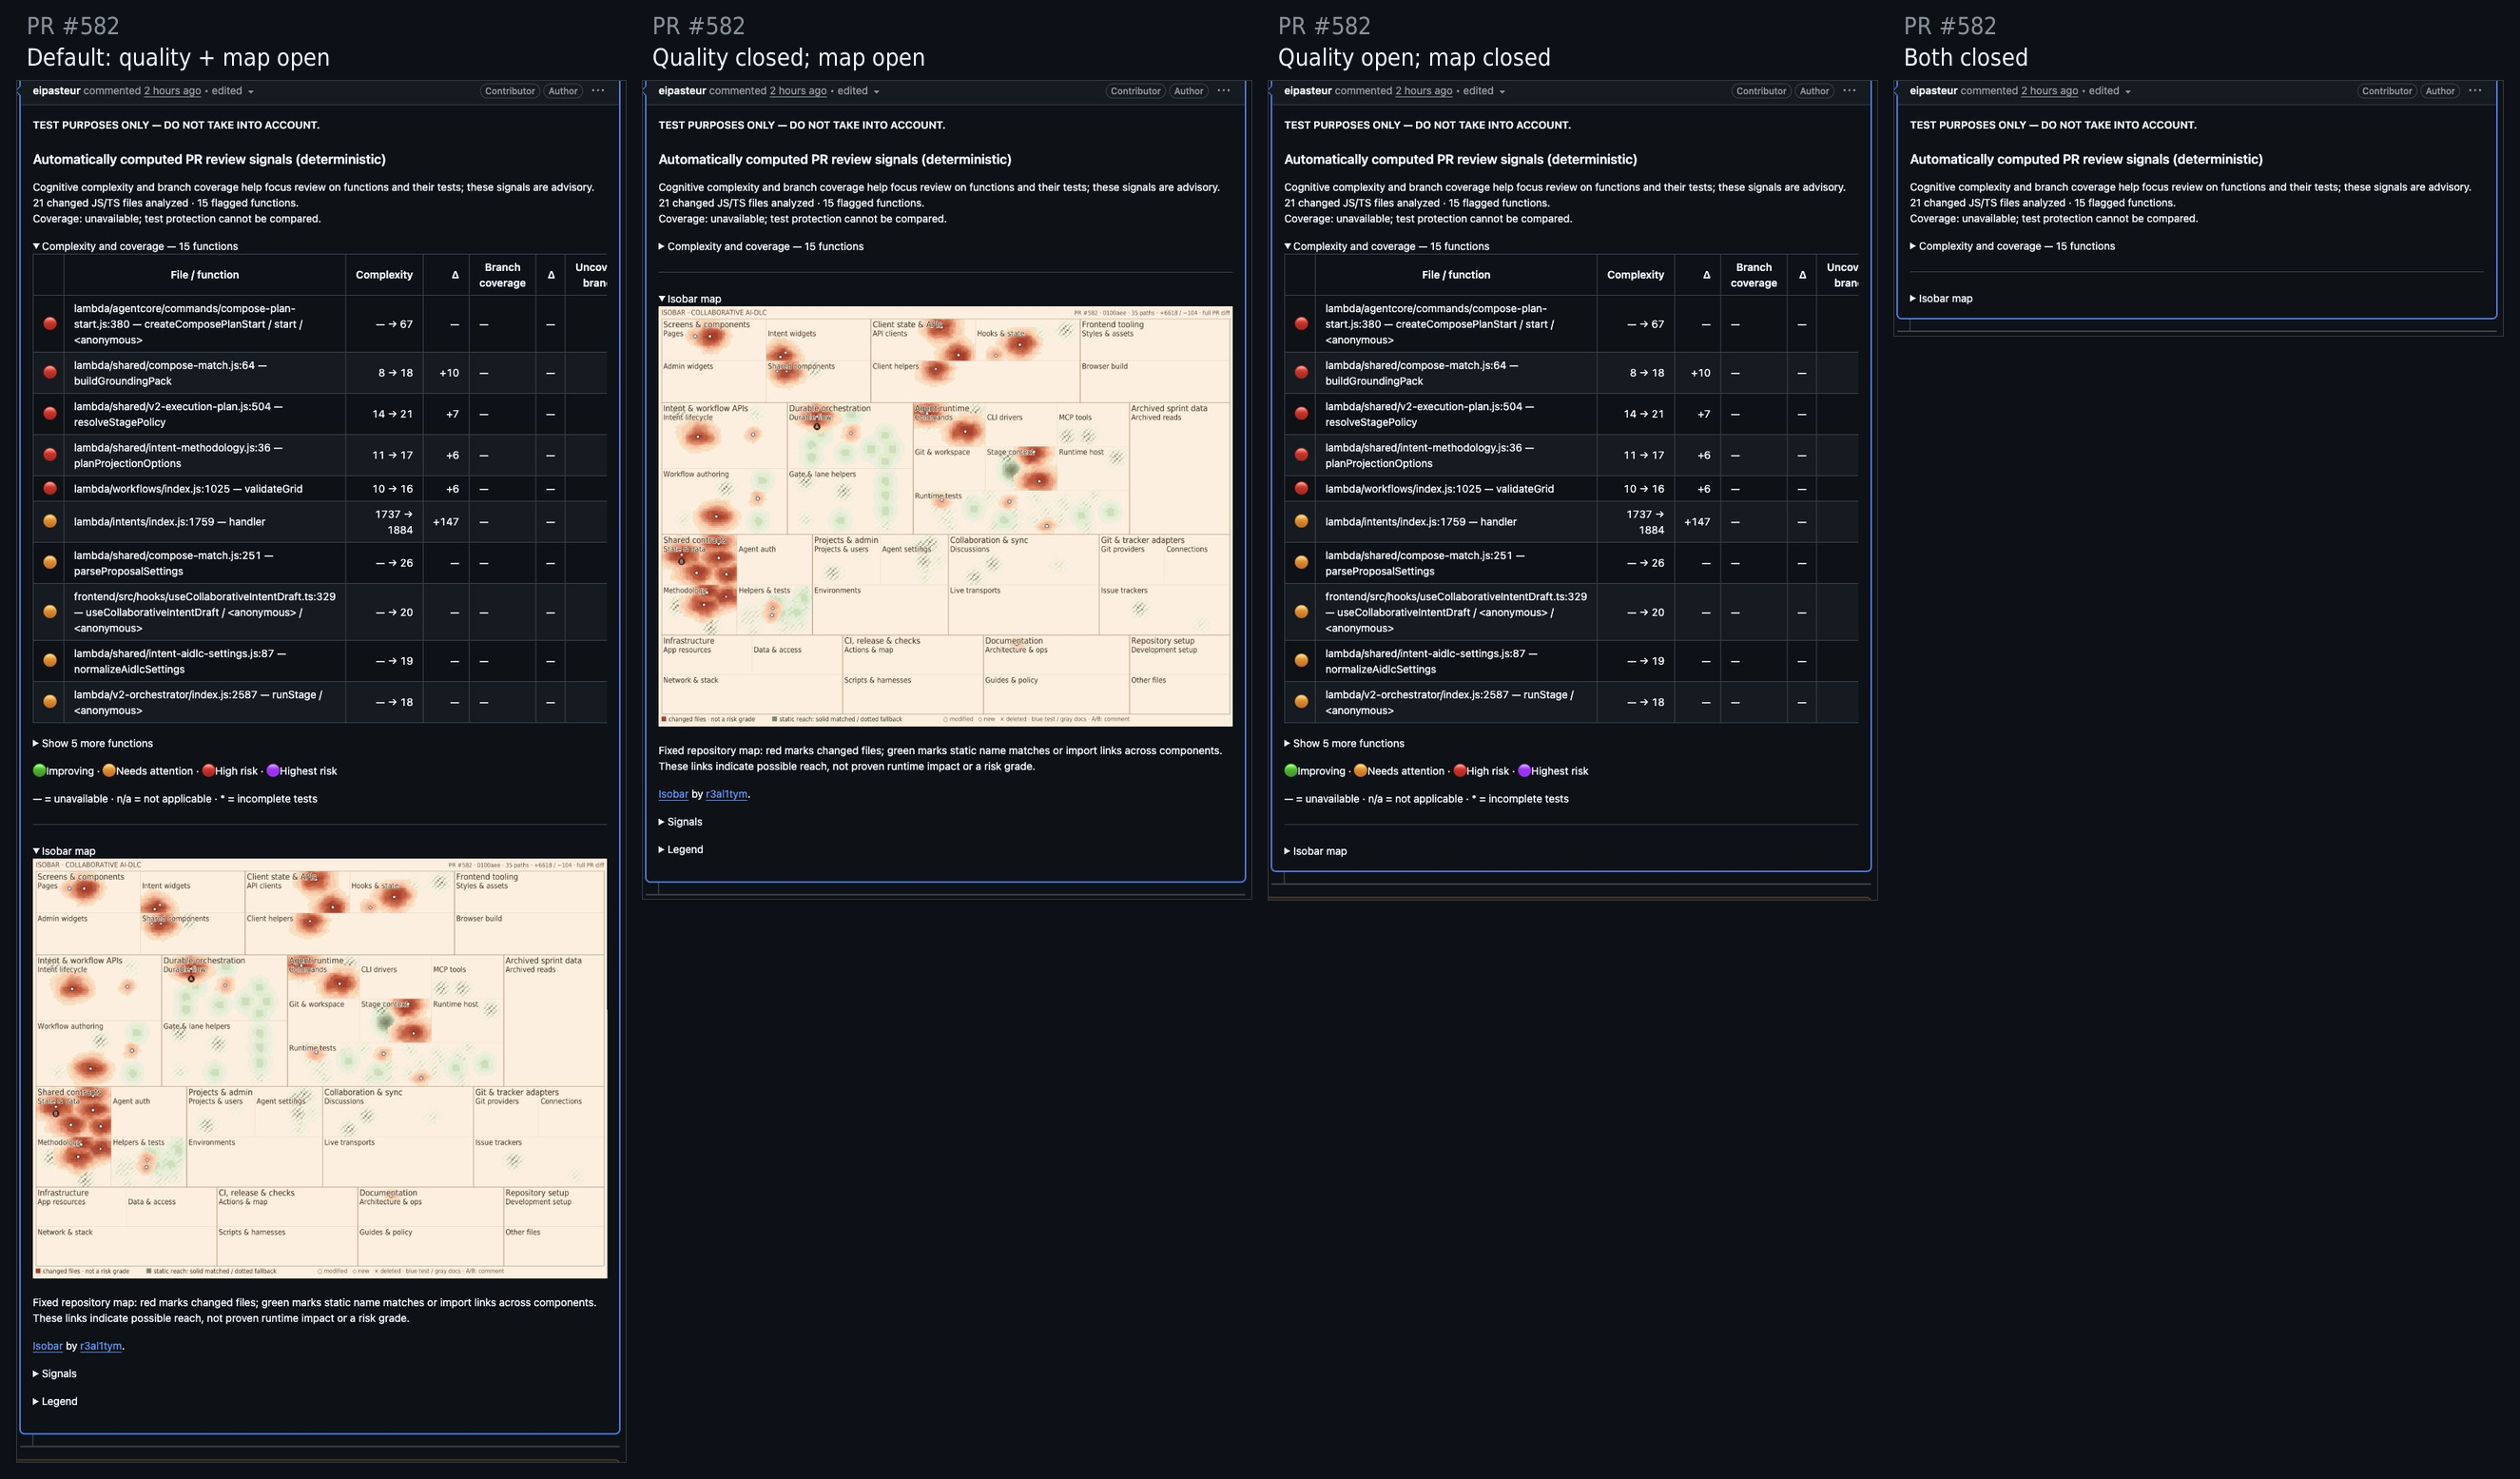
Task: Follow the Isobar link in the Default panel
Action: click(47, 1346)
